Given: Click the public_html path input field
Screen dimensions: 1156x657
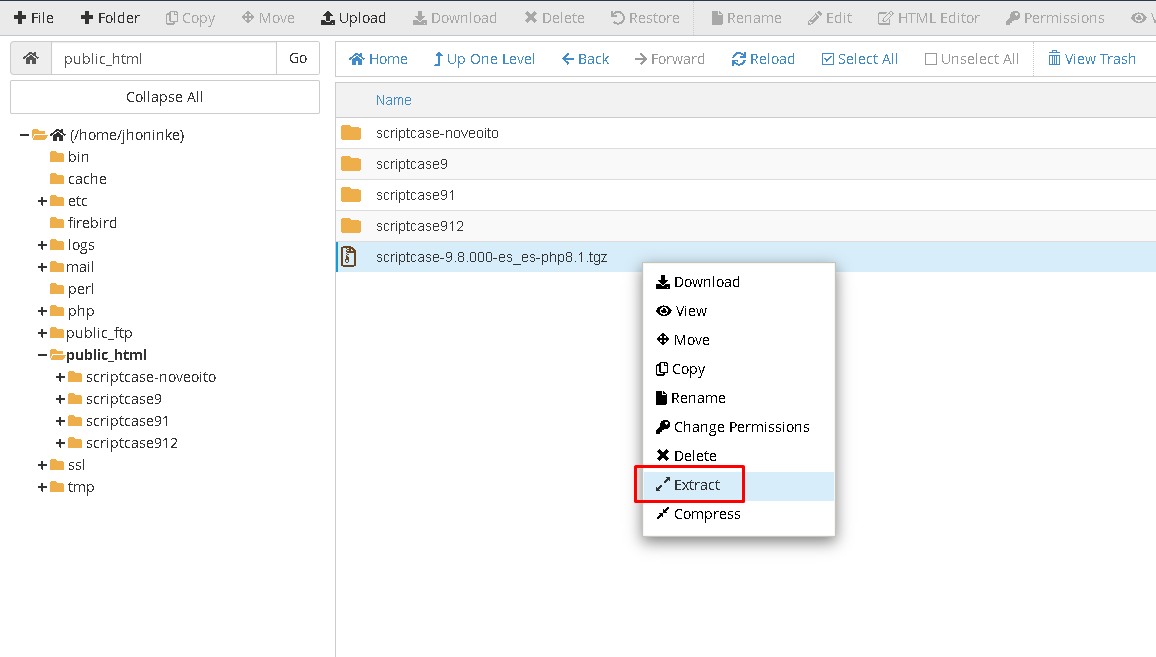Looking at the screenshot, I should 164,58.
